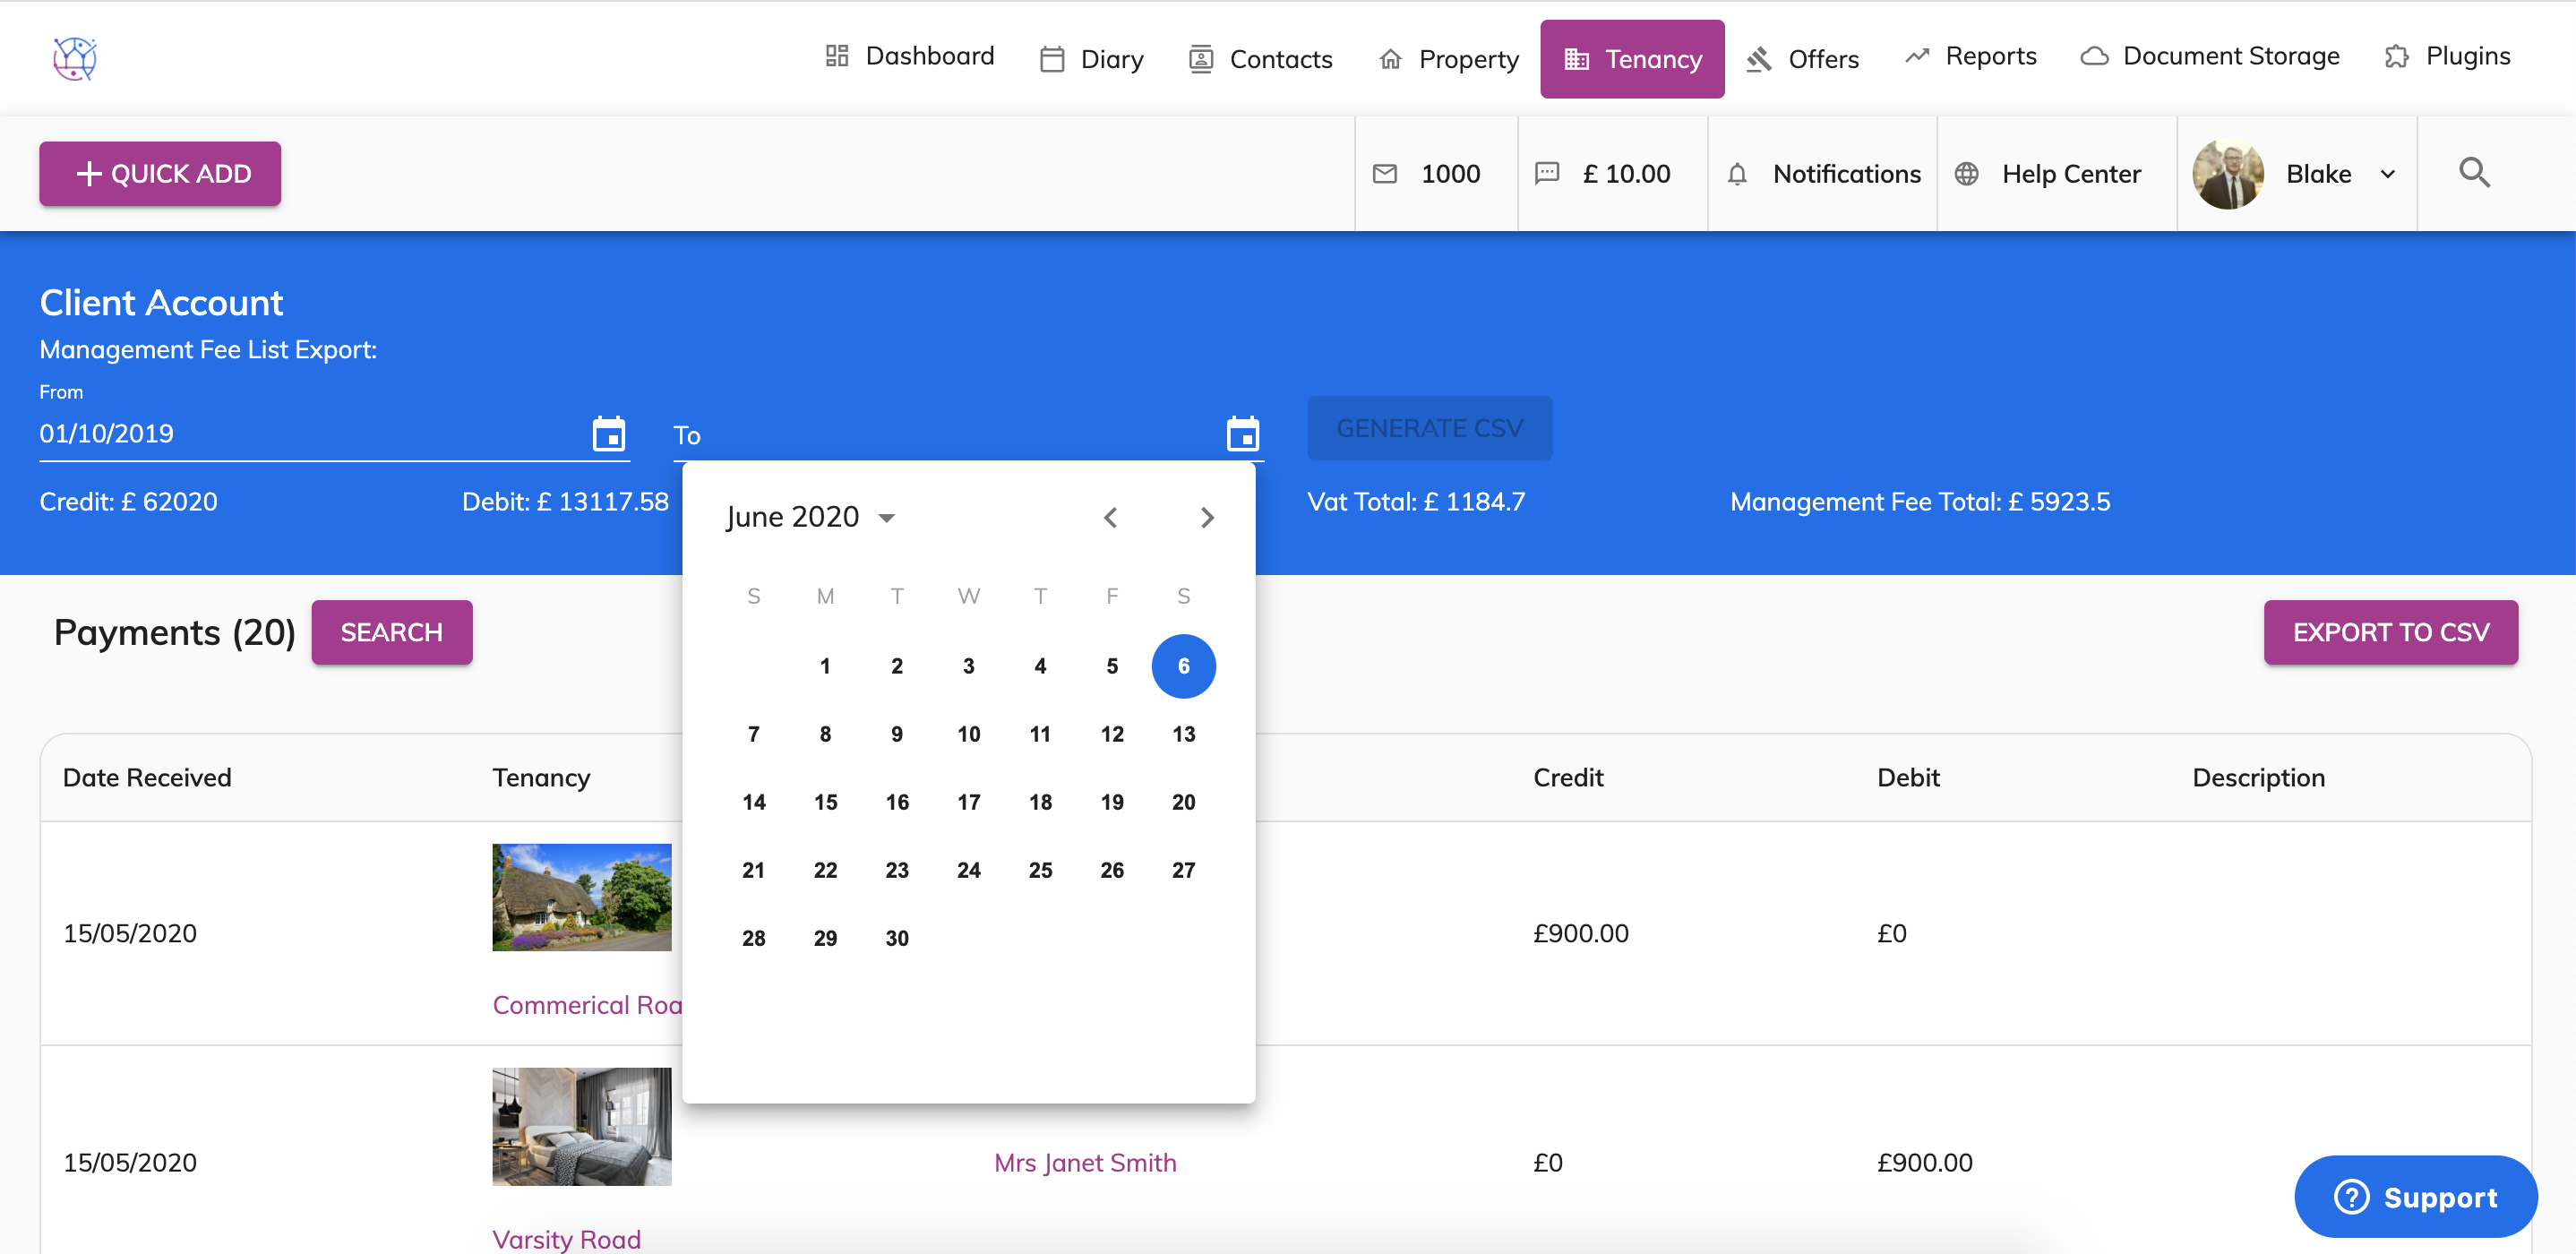
Task: Click the Varsity Road bedroom thumbnail
Action: 581,1126
